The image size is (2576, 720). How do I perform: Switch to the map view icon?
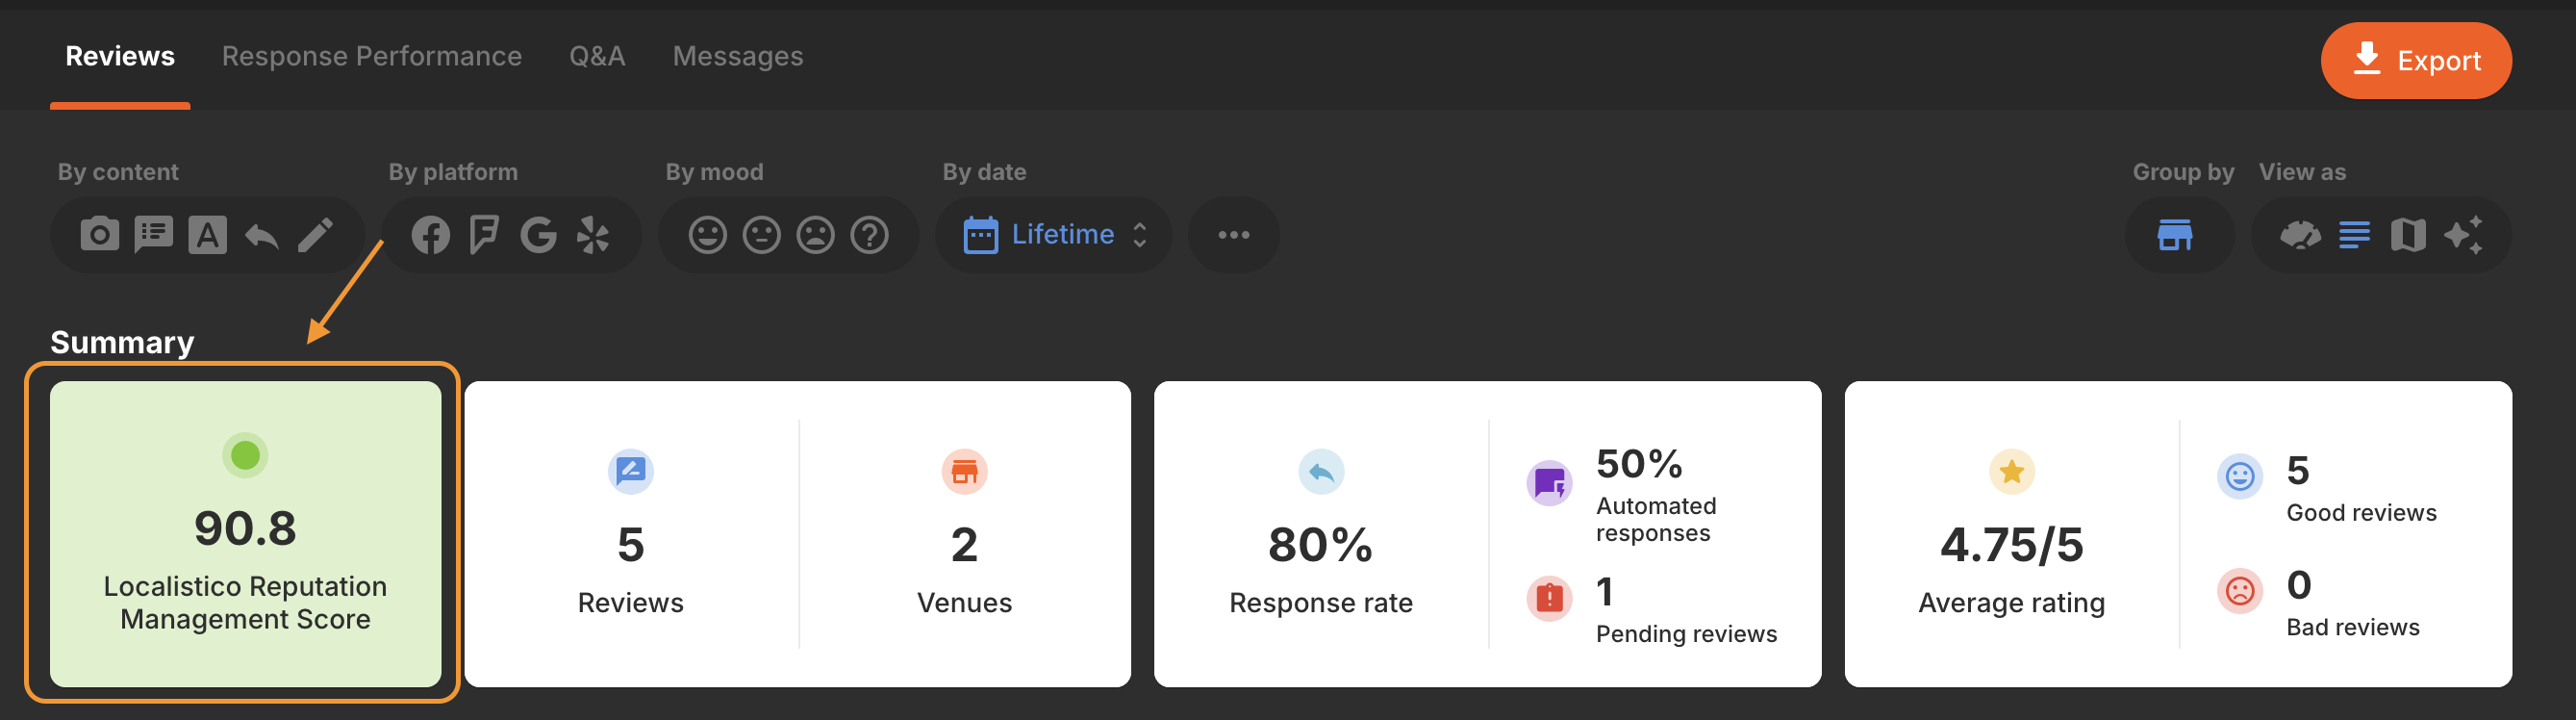tap(2408, 235)
